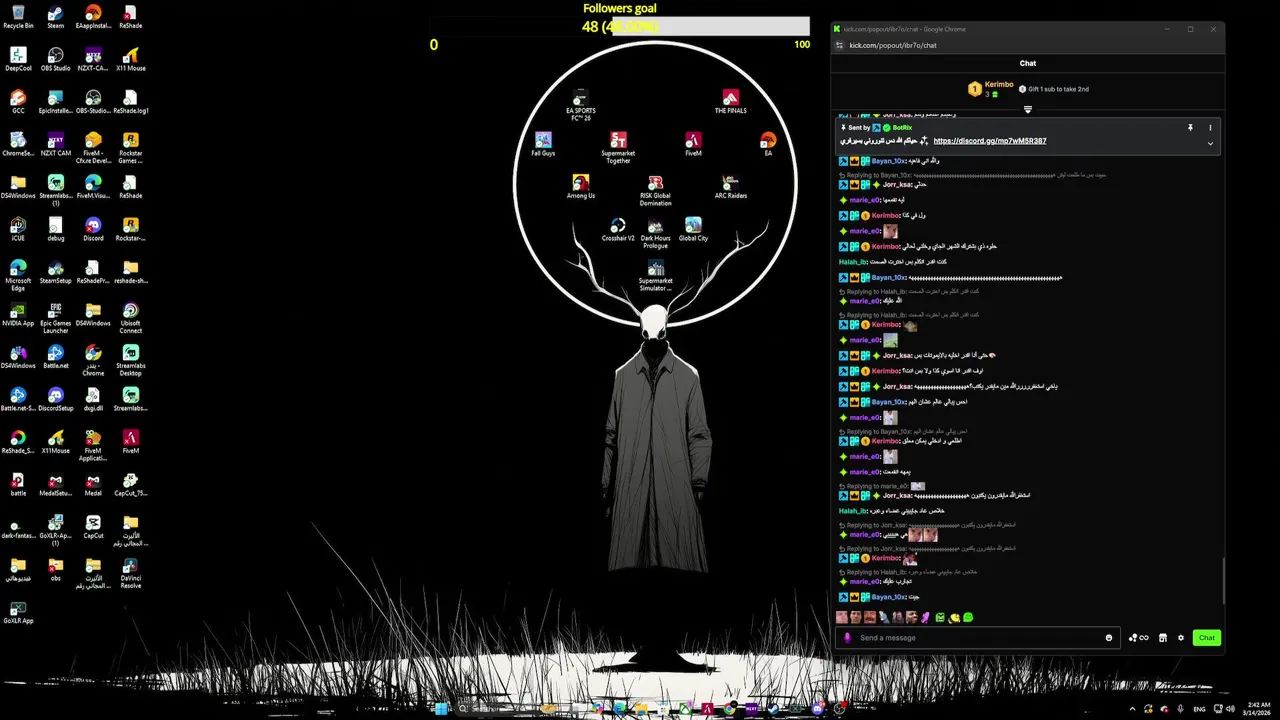Open the volume icon in system tray
The height and width of the screenshot is (720, 1280).
point(1230,708)
